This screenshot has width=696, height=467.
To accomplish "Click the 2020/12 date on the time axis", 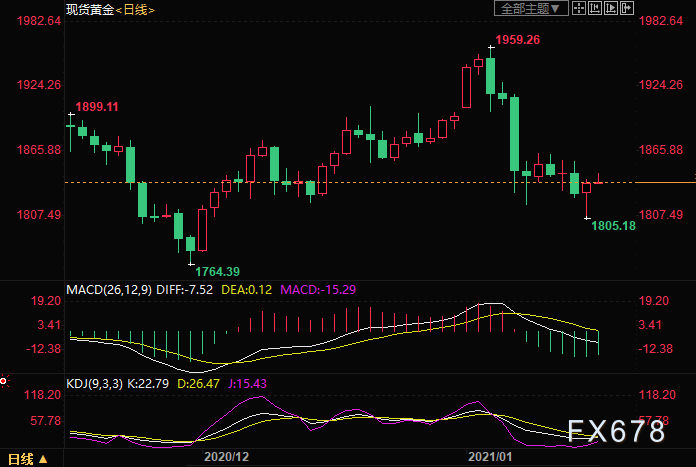I will [x=225, y=457].
